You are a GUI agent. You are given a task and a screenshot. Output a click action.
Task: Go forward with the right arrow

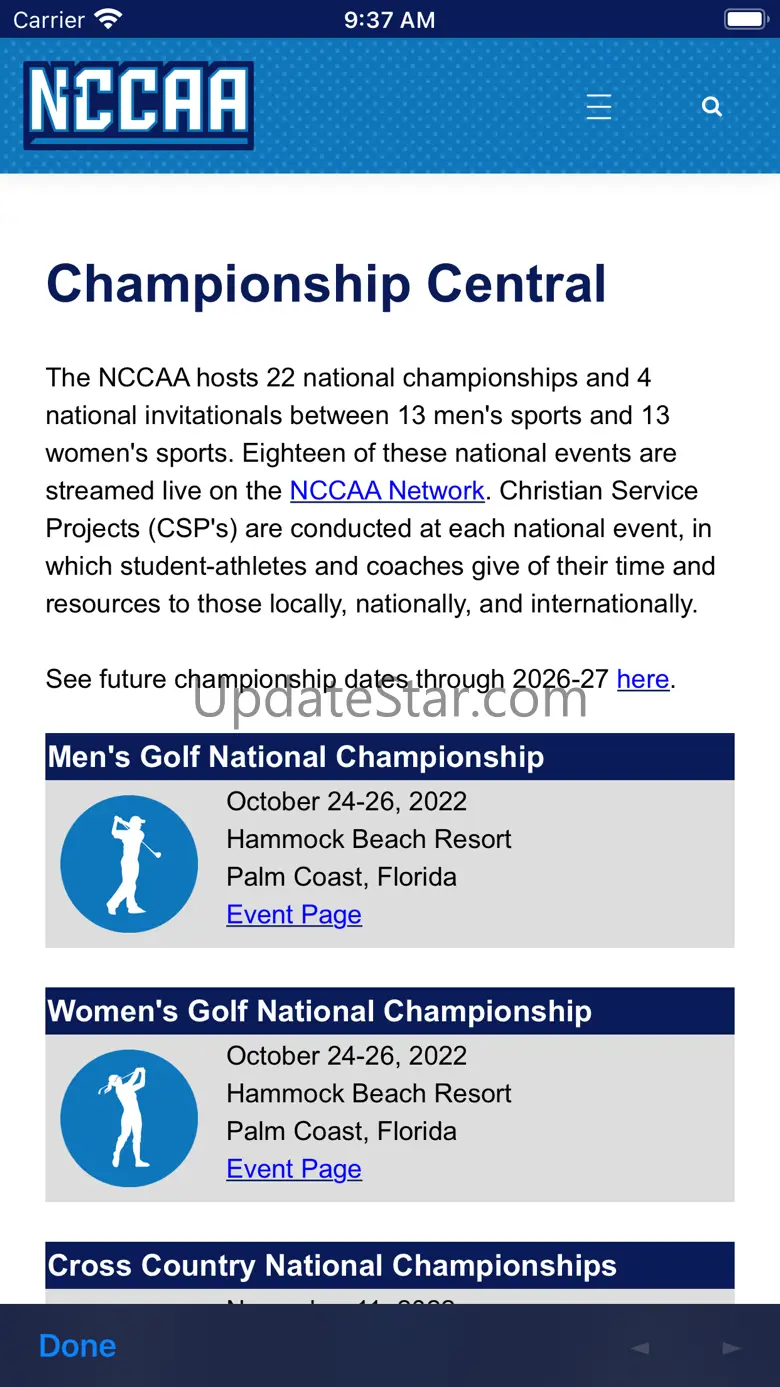[x=732, y=1347]
